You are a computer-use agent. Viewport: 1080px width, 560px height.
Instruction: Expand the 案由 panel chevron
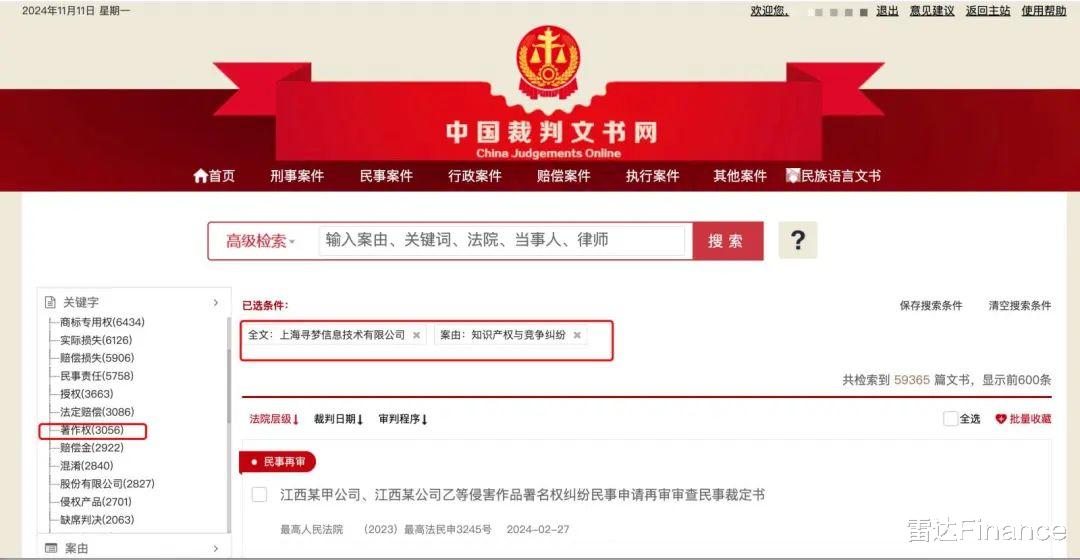(216, 548)
